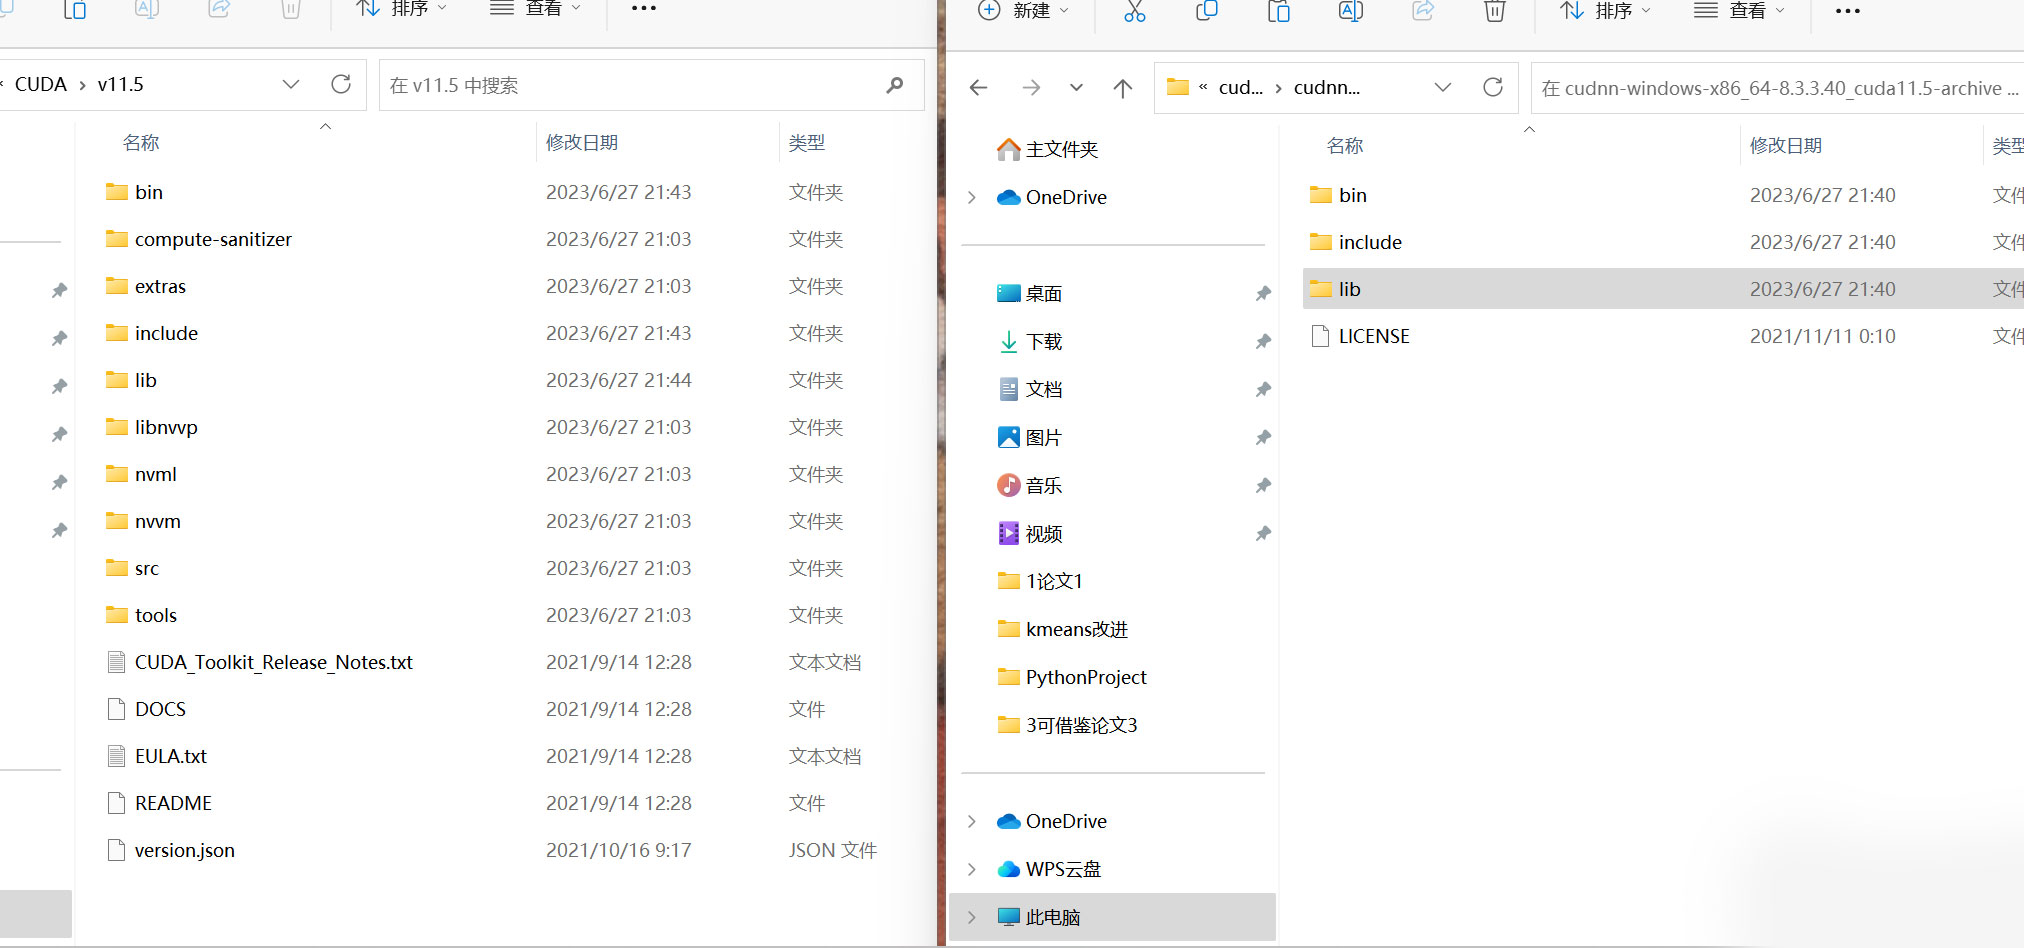Click the magnifier icon in v11.5 search box
This screenshot has width=2024, height=948.
click(x=895, y=85)
